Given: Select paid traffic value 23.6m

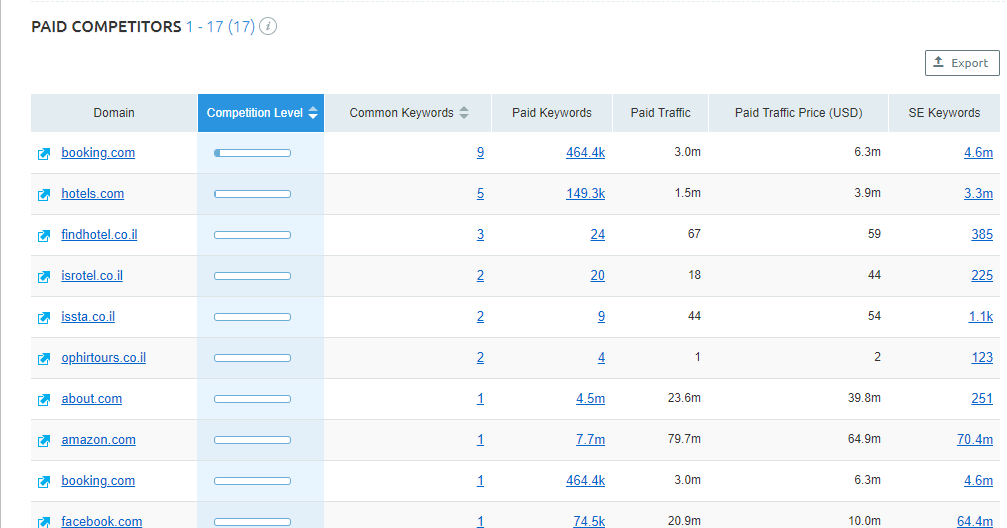Looking at the screenshot, I should pyautogui.click(x=684, y=398).
